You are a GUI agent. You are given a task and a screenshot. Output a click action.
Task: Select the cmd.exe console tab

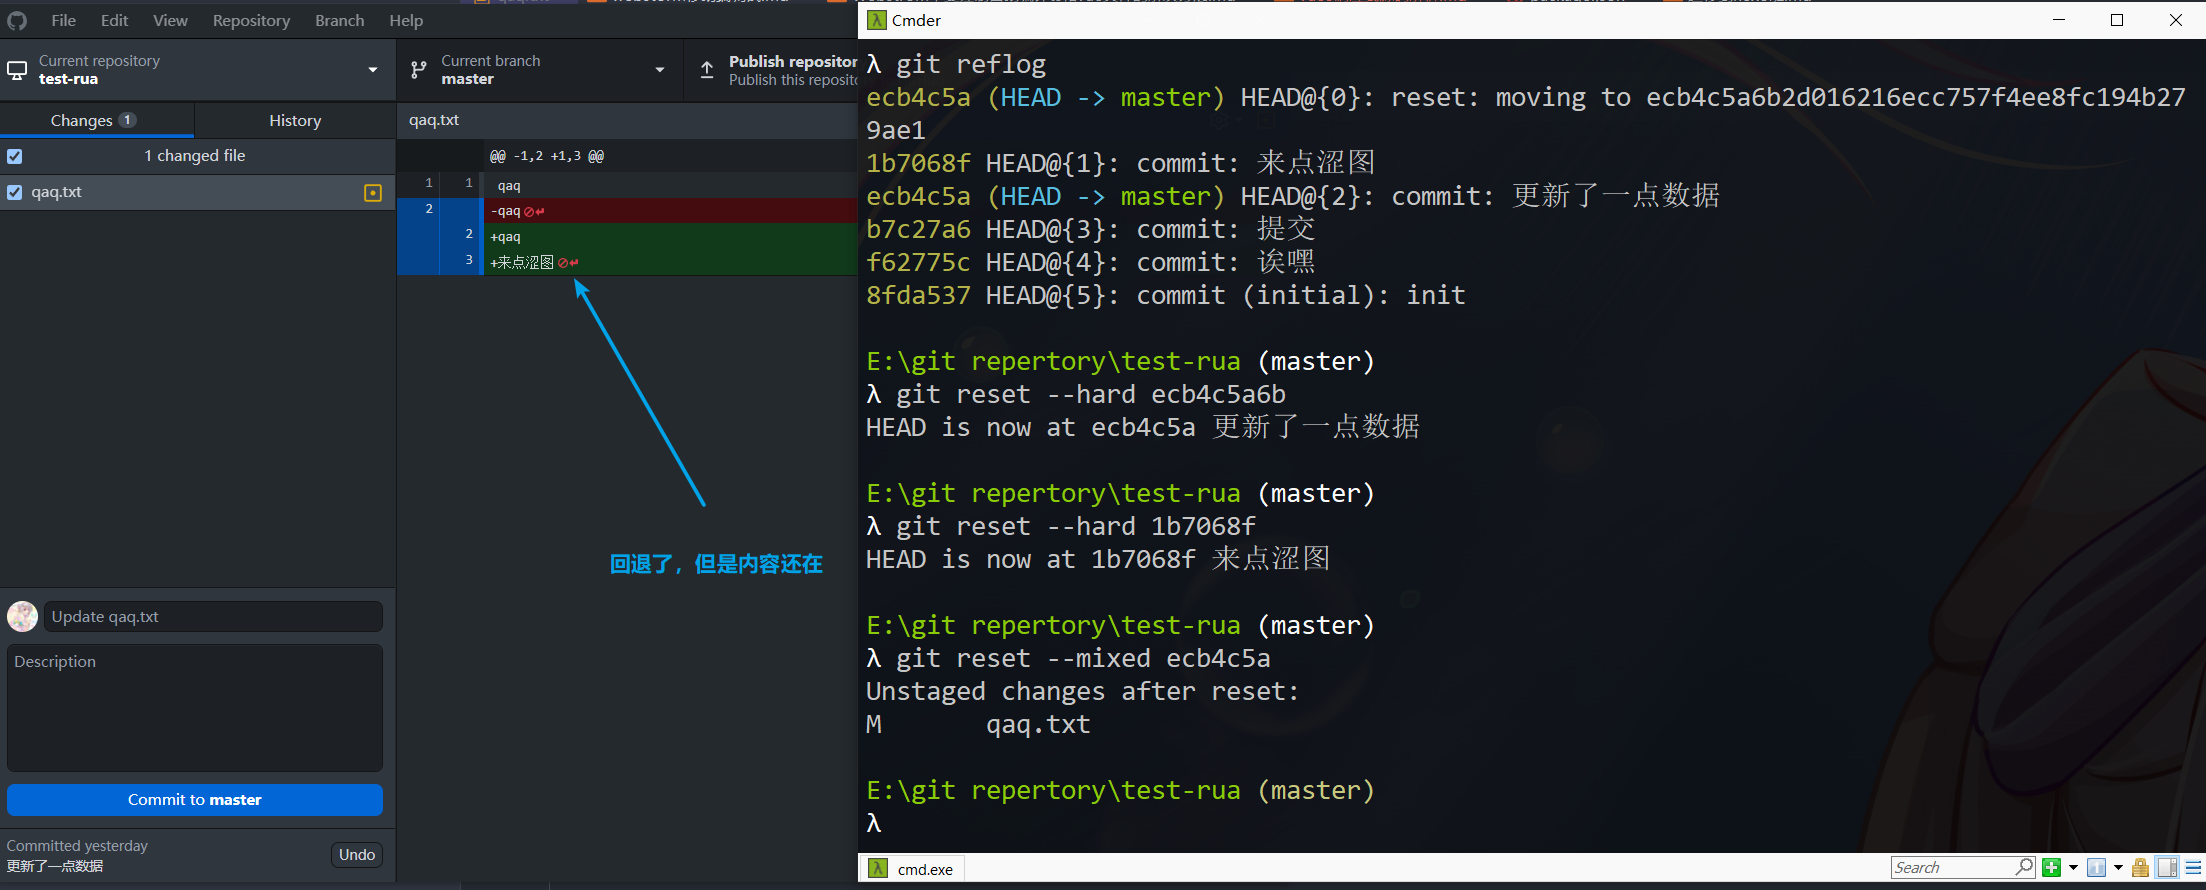pyautogui.click(x=912, y=869)
